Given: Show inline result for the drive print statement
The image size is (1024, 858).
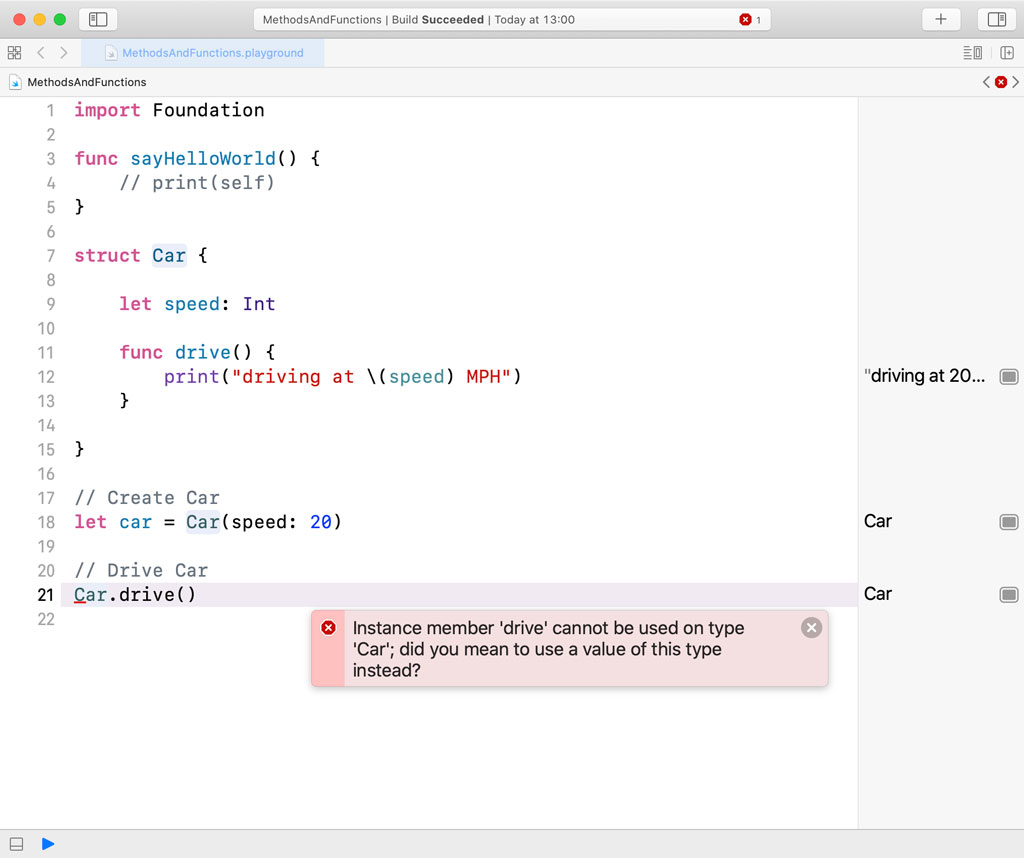Looking at the screenshot, I should click(1009, 377).
